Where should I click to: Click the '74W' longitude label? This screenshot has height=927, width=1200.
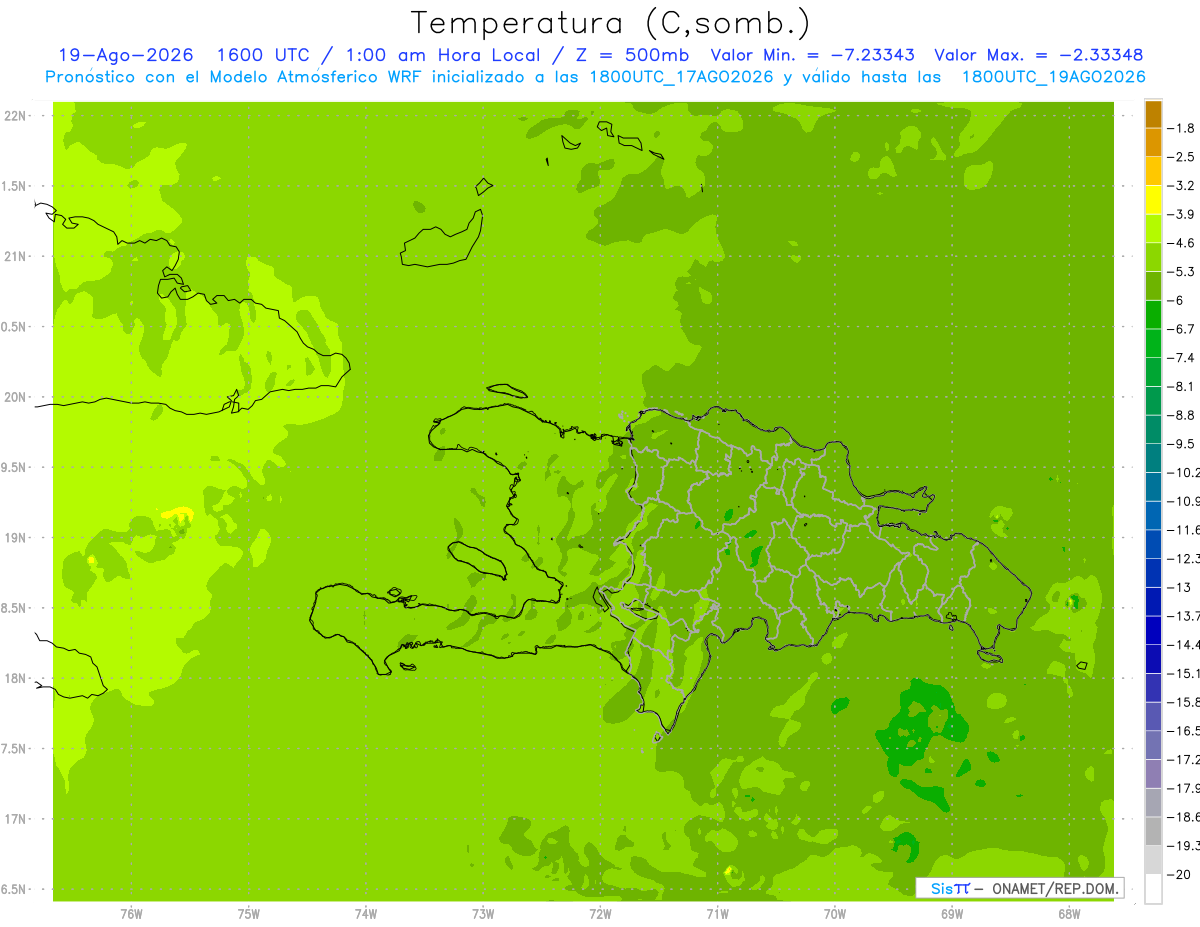[365, 914]
